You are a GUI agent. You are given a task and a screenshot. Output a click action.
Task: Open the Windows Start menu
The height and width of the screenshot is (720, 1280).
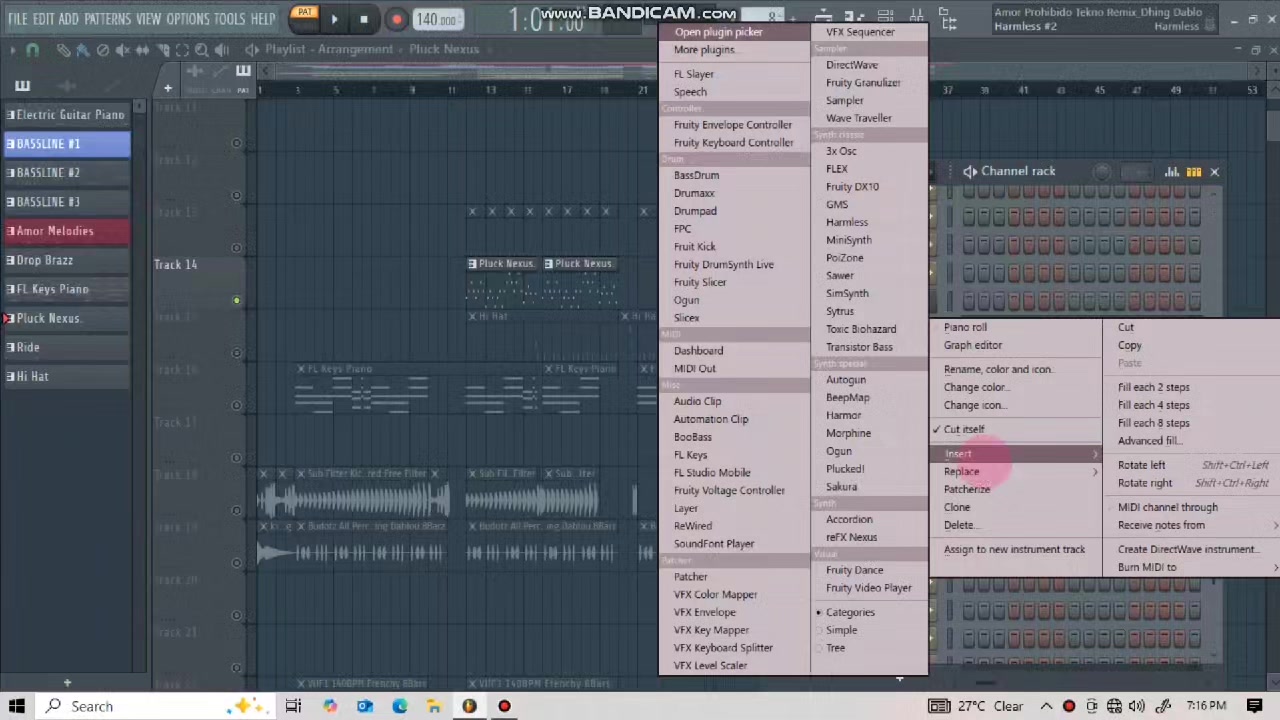(x=17, y=706)
